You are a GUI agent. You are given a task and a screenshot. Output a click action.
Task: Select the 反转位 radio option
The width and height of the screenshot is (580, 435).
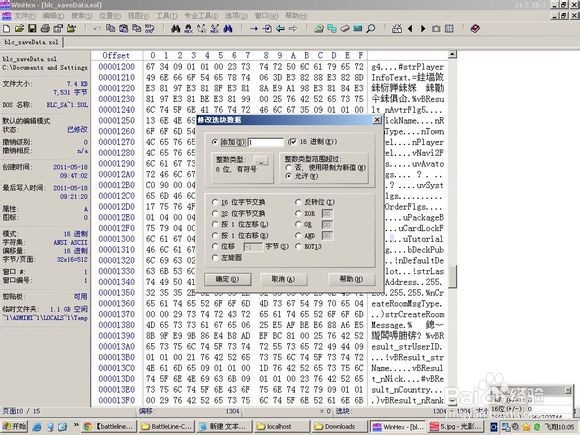(x=298, y=202)
